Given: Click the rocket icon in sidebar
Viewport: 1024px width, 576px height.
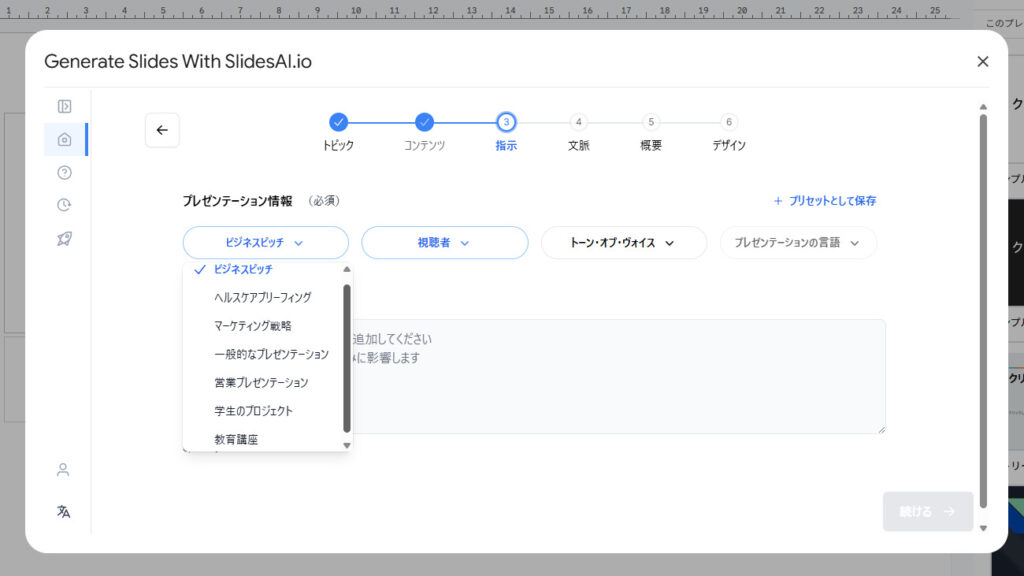Looking at the screenshot, I should pyautogui.click(x=64, y=238).
